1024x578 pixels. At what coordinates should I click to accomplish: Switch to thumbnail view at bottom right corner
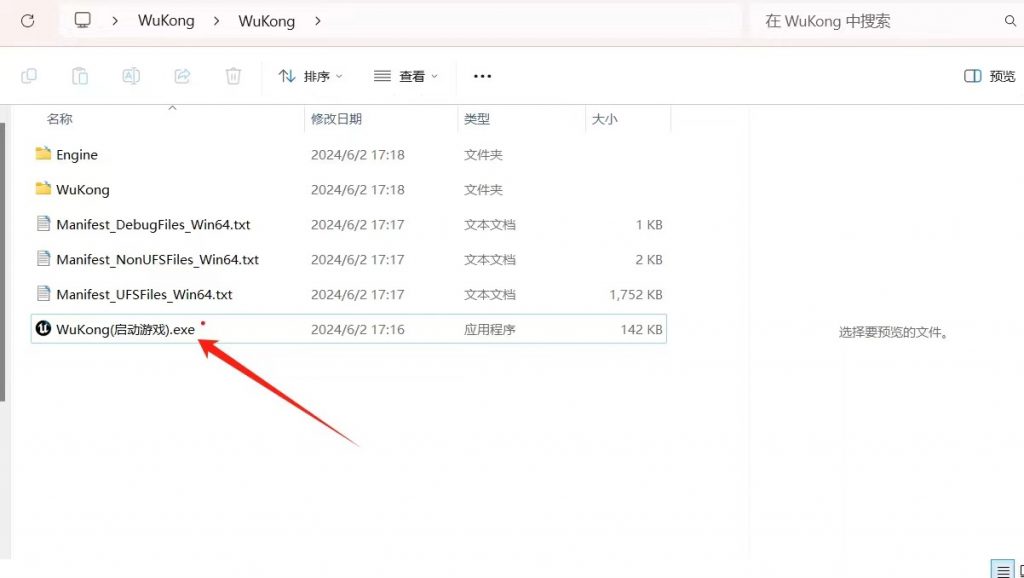tap(1021, 569)
